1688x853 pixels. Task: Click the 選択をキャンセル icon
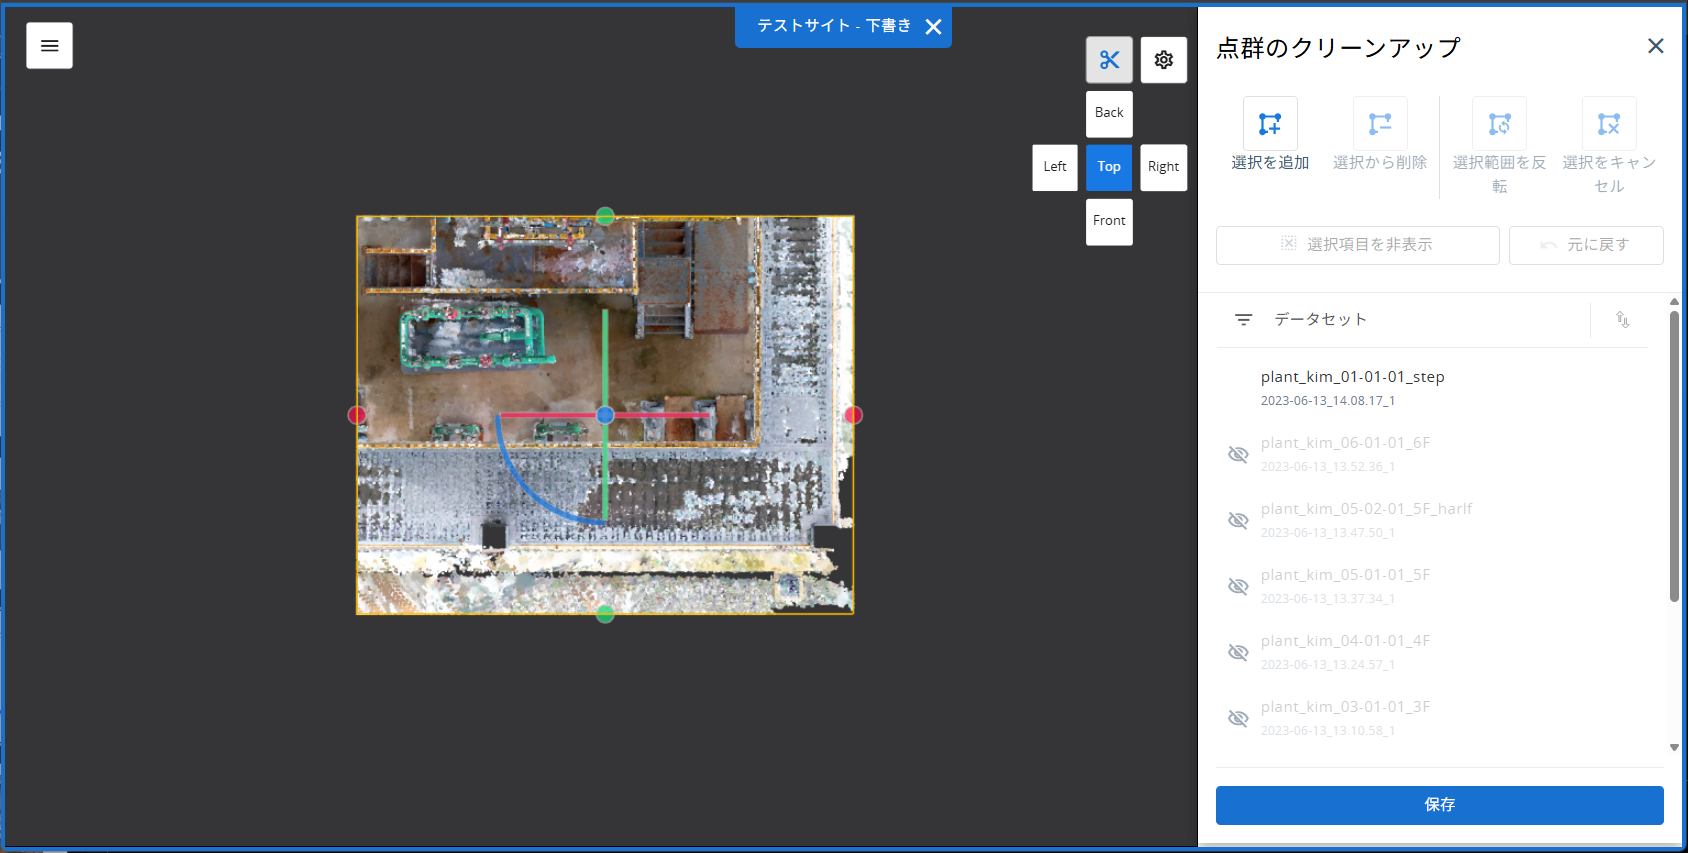[1609, 124]
